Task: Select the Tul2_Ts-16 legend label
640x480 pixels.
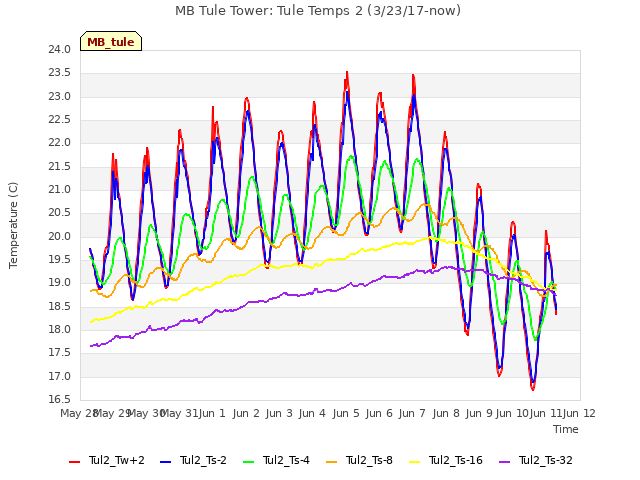Action: [456, 460]
